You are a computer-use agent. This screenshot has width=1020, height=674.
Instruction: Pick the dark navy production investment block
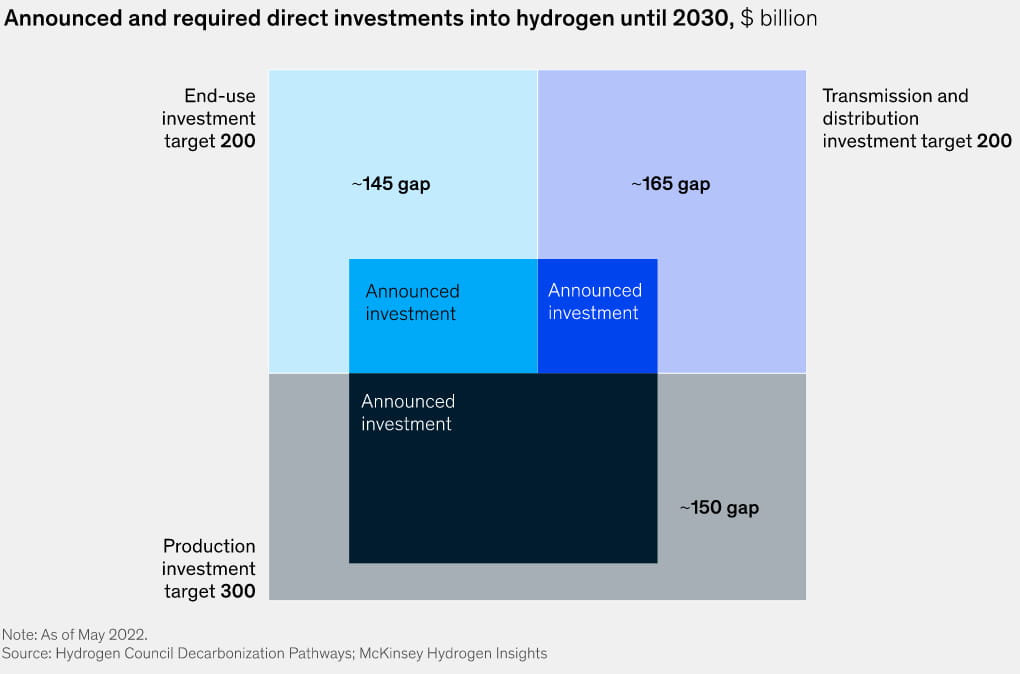coord(502,490)
